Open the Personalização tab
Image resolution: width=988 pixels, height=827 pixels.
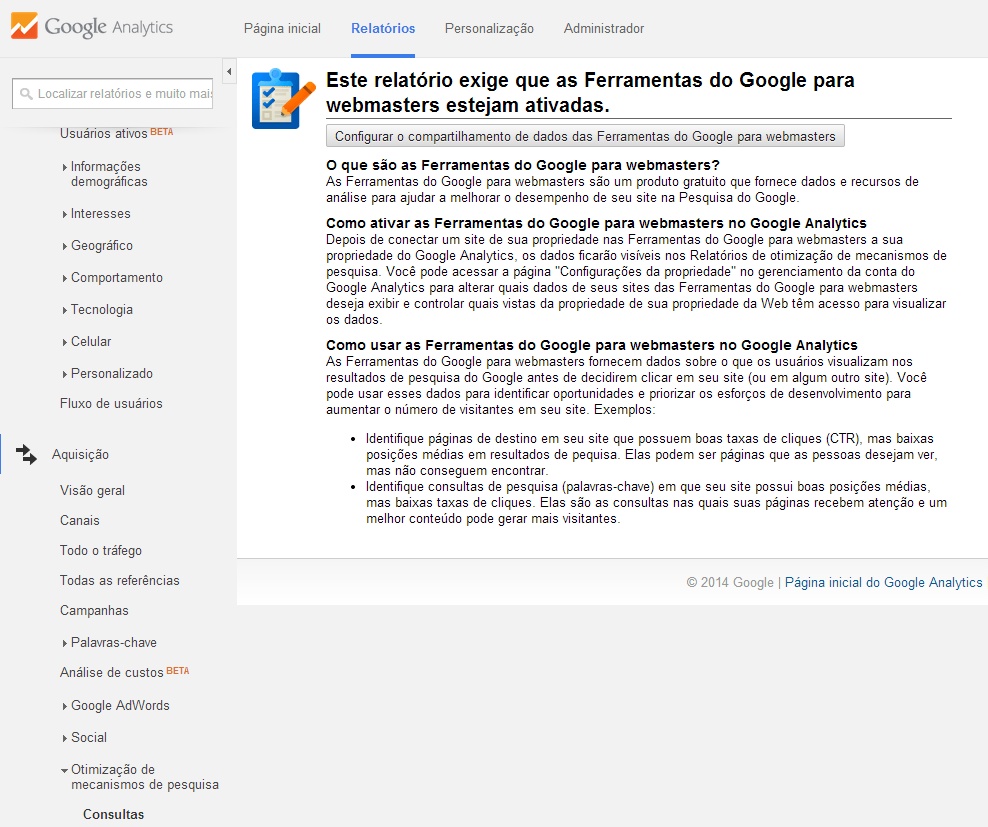coord(489,29)
